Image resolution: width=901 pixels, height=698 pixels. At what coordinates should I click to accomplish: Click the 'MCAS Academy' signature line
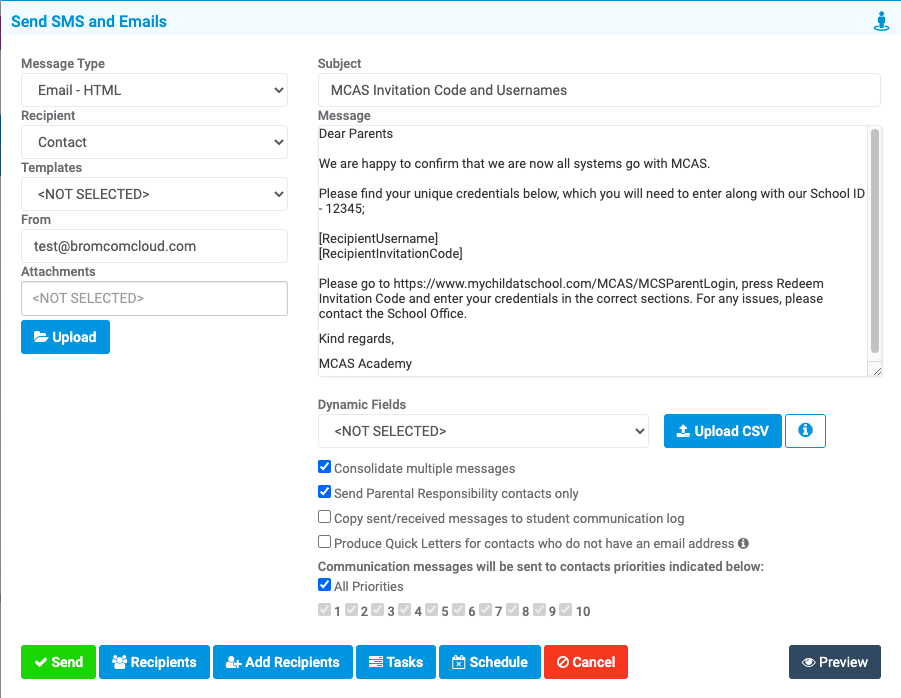click(x=365, y=364)
